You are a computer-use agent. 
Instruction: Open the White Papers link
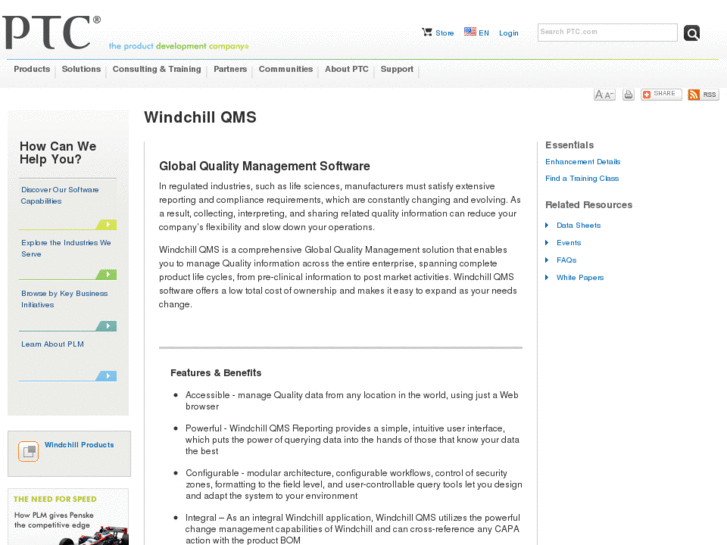point(580,277)
